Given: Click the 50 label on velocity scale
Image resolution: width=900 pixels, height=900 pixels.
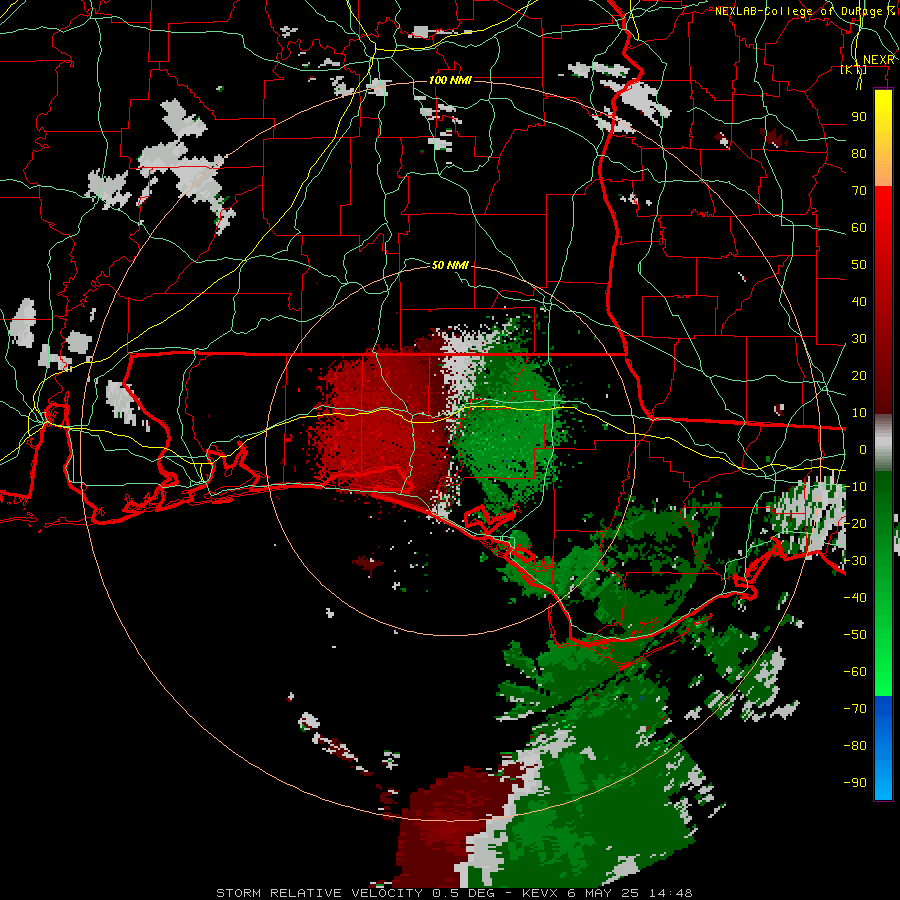Looking at the screenshot, I should click(x=859, y=265).
